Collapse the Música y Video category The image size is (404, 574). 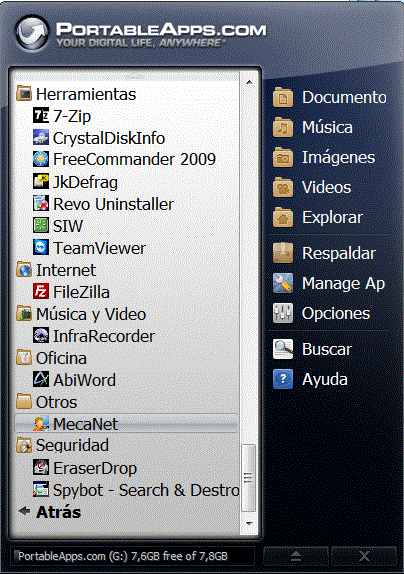click(81, 314)
